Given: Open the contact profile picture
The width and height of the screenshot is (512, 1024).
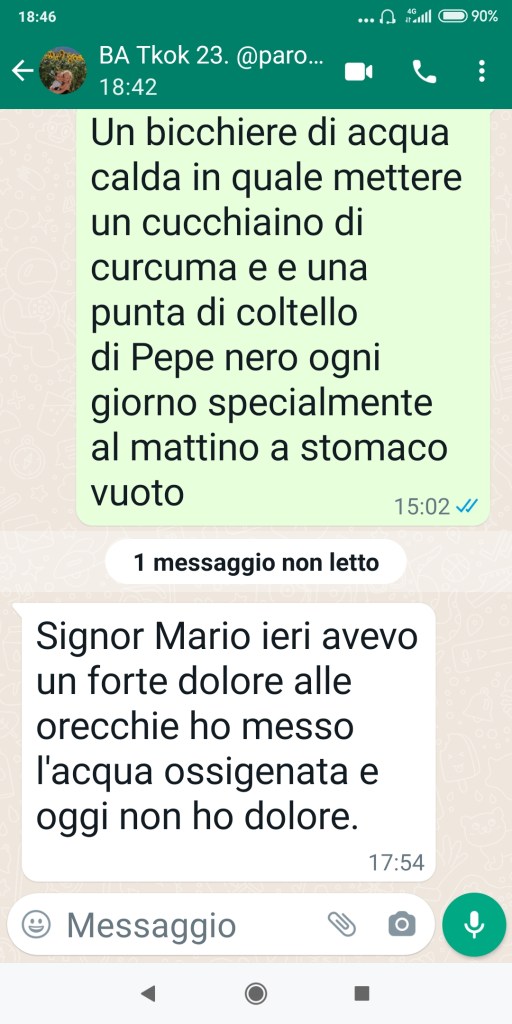Looking at the screenshot, I should (63, 71).
